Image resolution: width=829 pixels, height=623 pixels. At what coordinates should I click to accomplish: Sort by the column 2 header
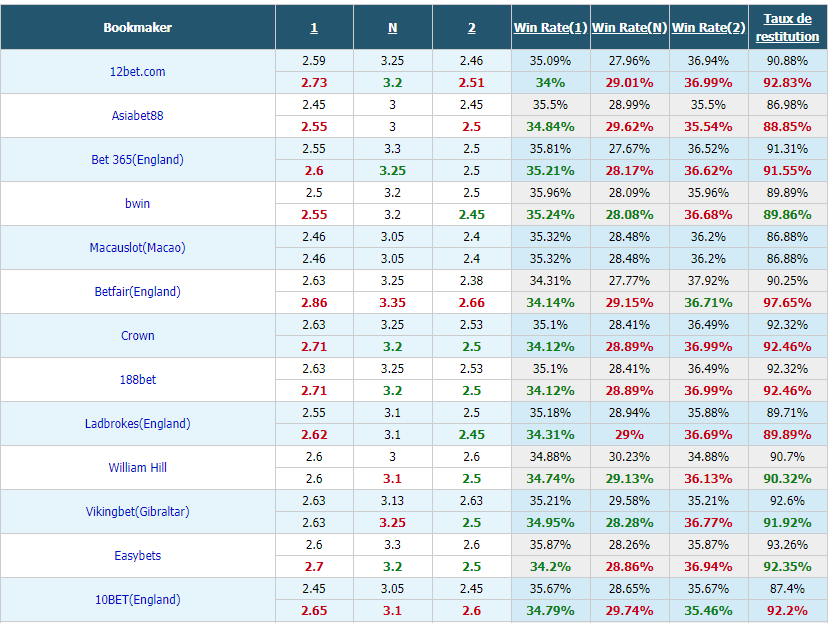pyautogui.click(x=472, y=28)
